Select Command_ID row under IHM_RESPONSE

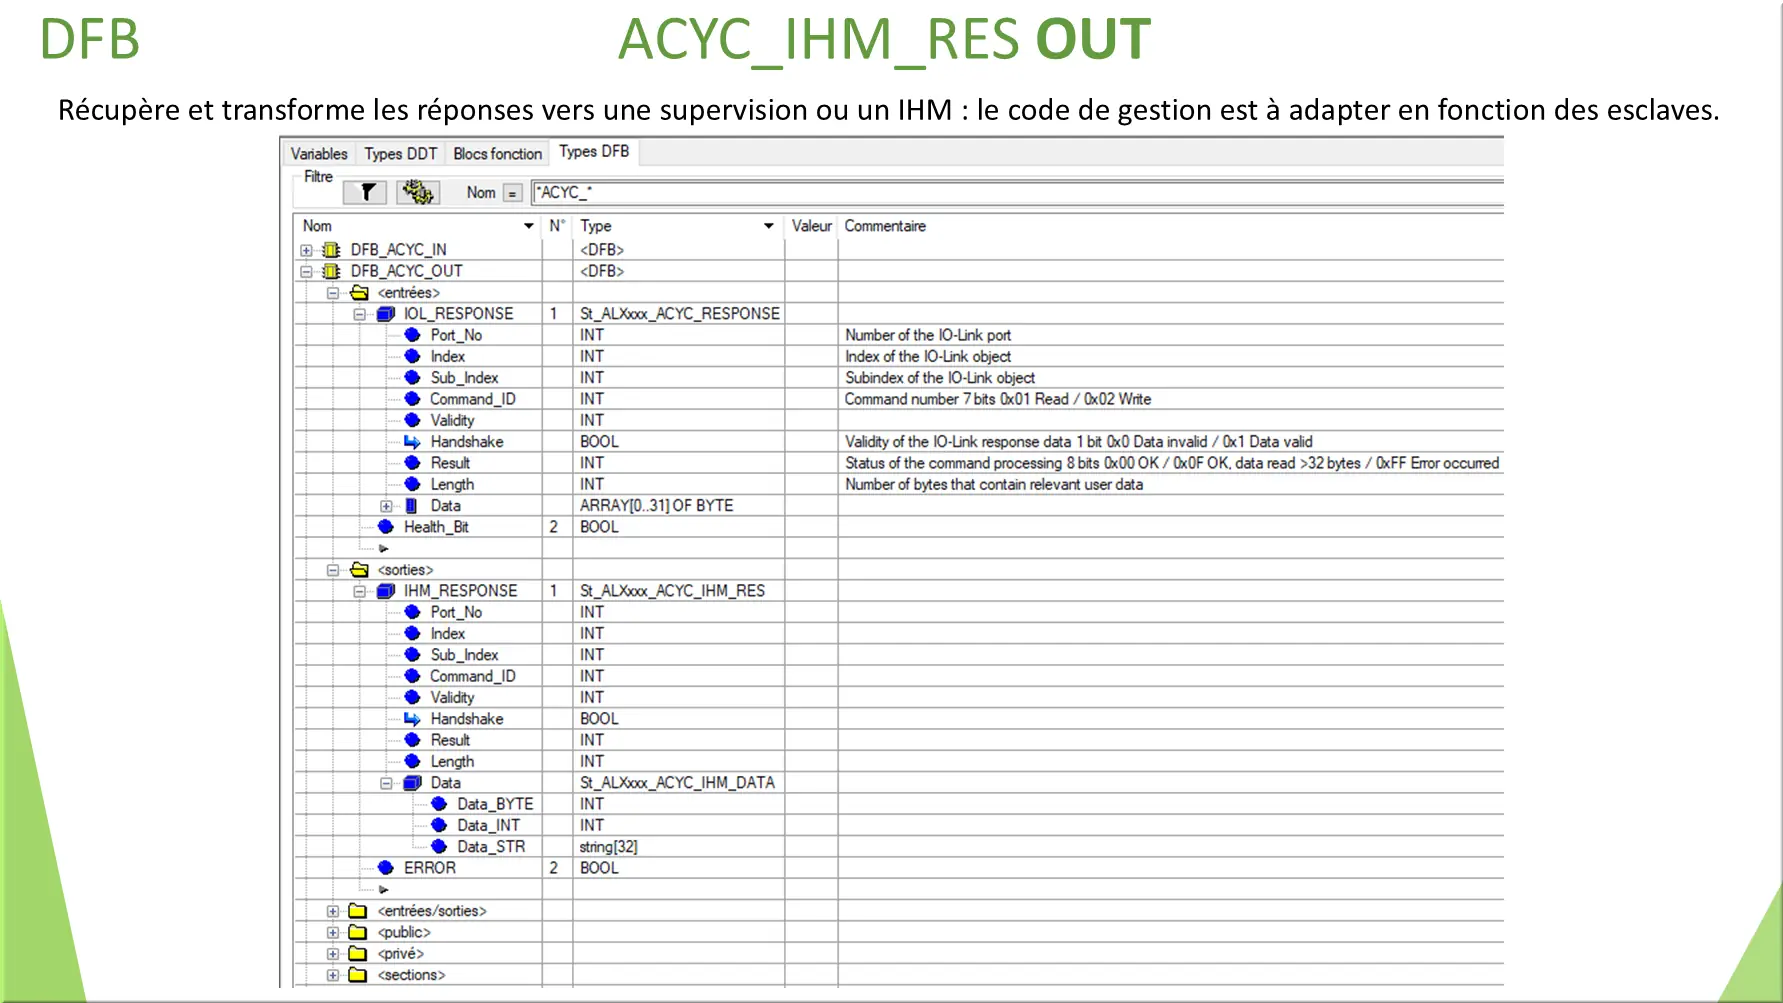(898, 676)
